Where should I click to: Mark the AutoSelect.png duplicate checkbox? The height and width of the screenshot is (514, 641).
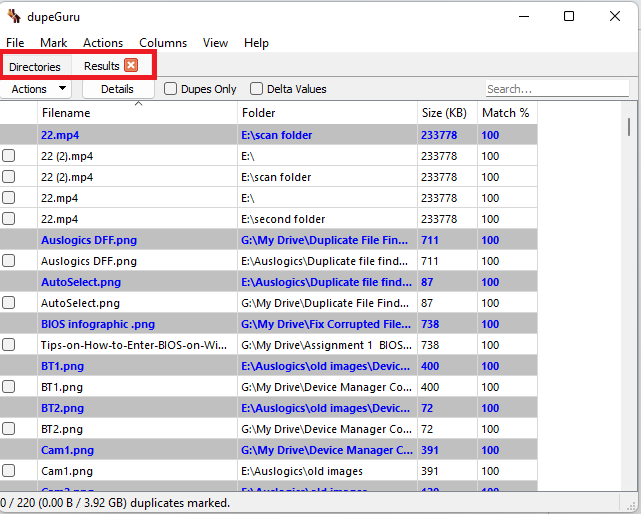click(x=9, y=303)
